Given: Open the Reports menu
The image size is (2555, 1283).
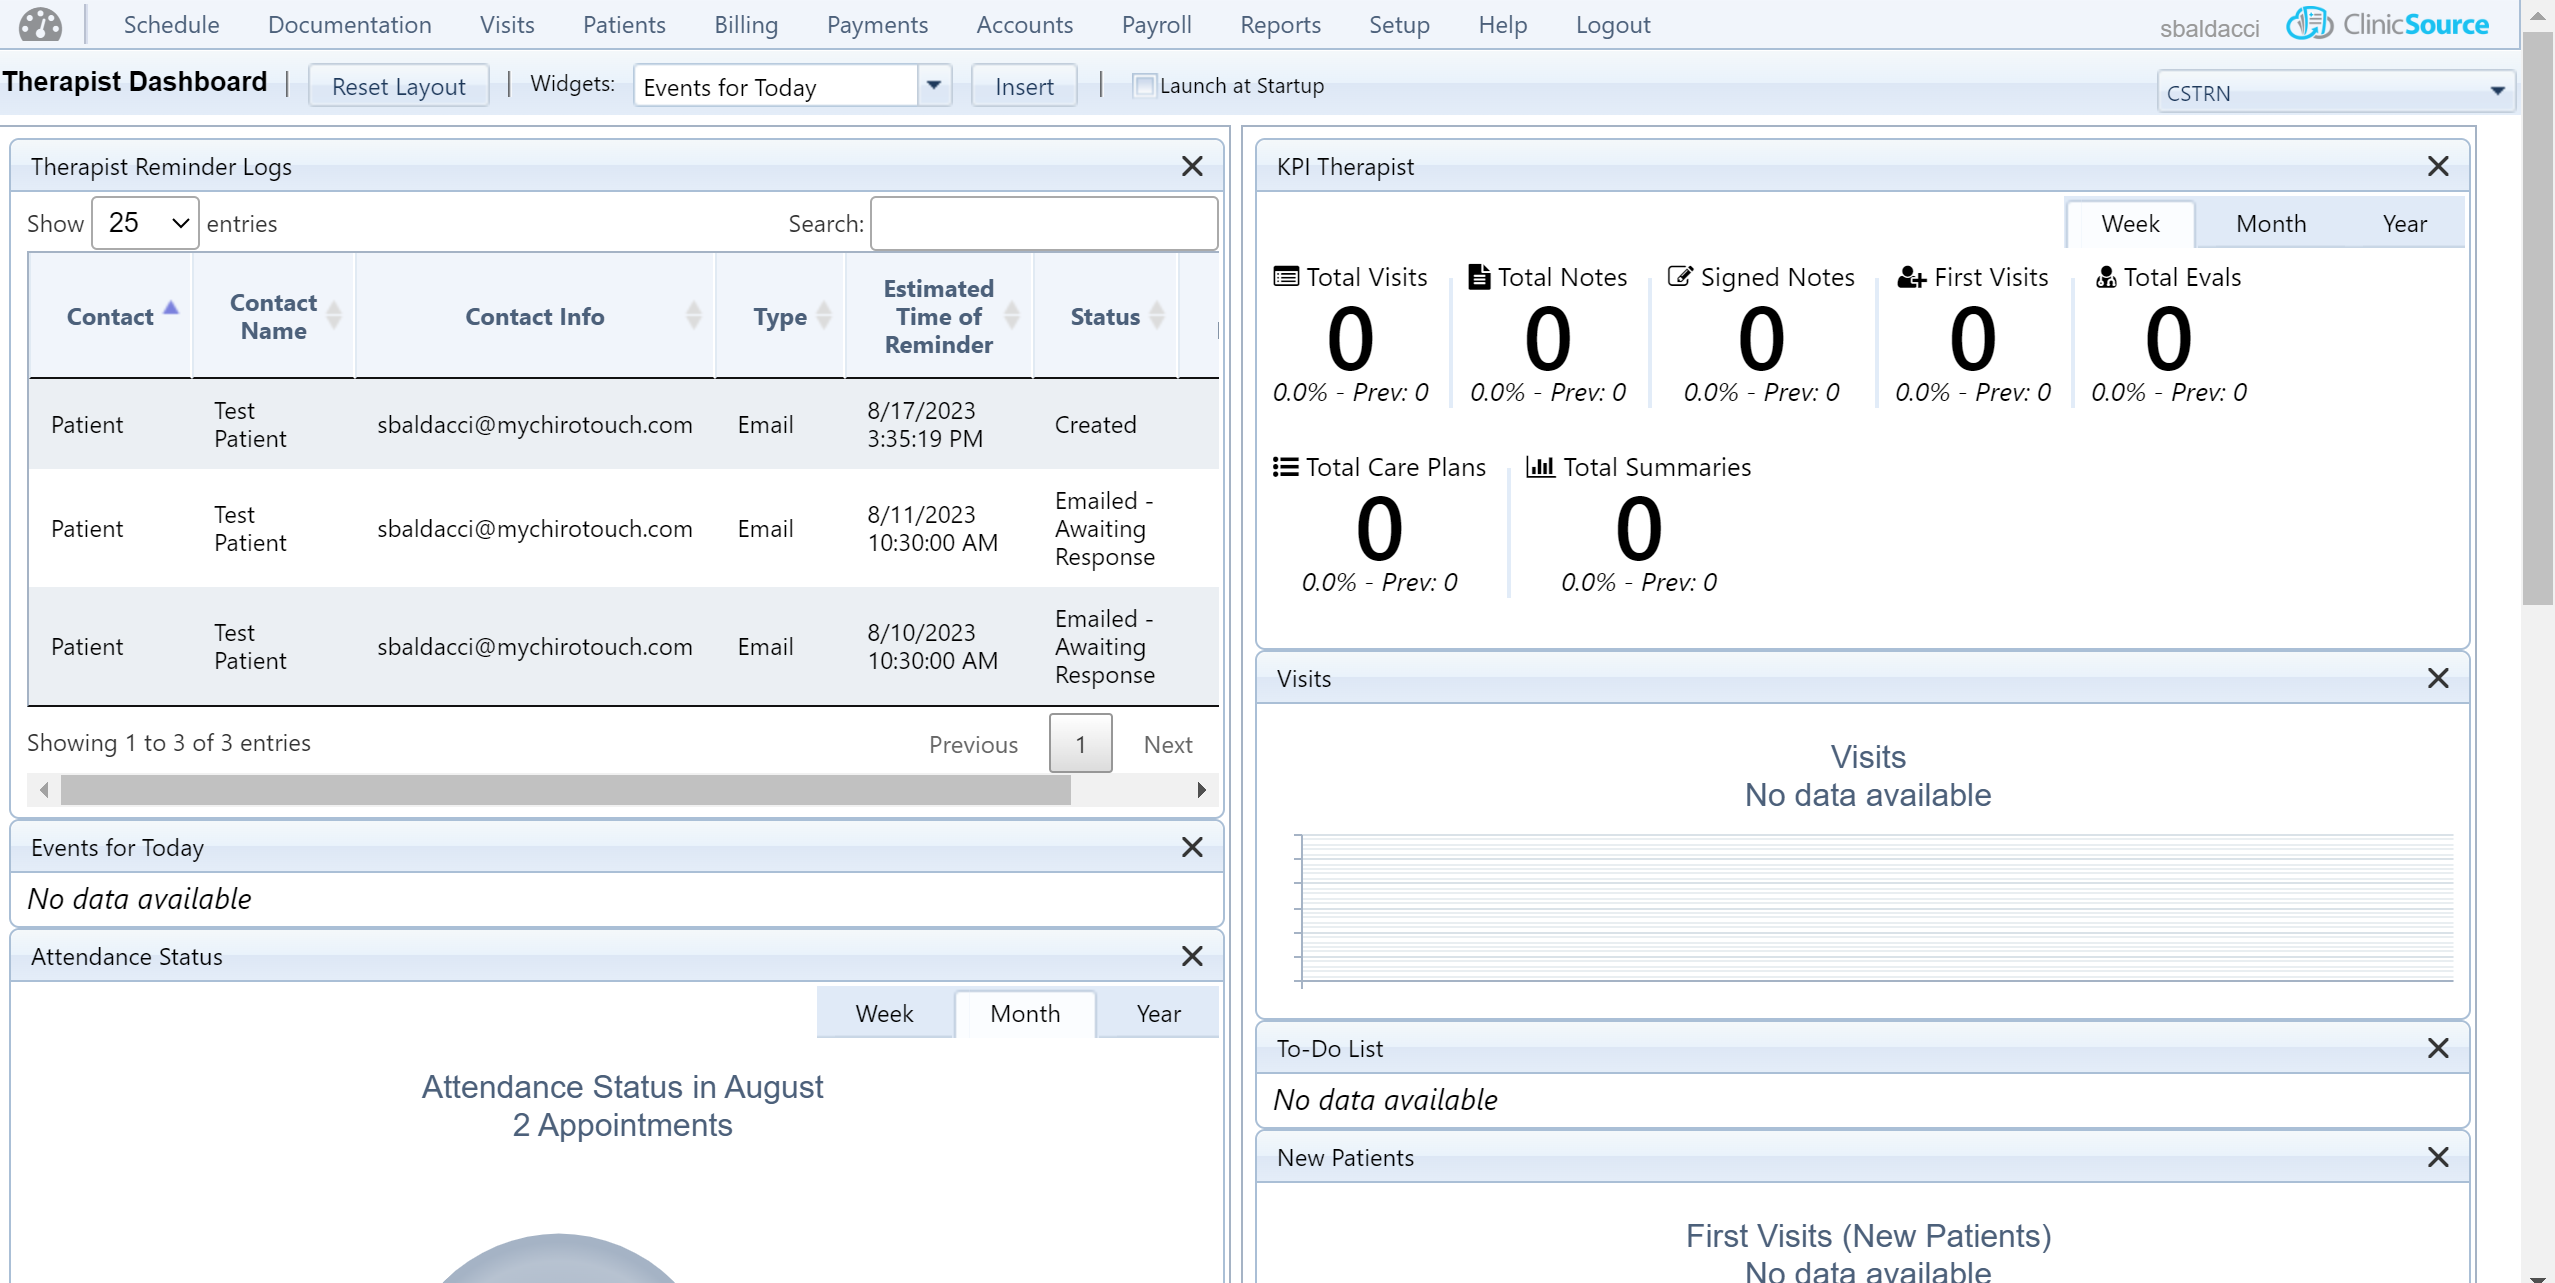Looking at the screenshot, I should point(1280,24).
